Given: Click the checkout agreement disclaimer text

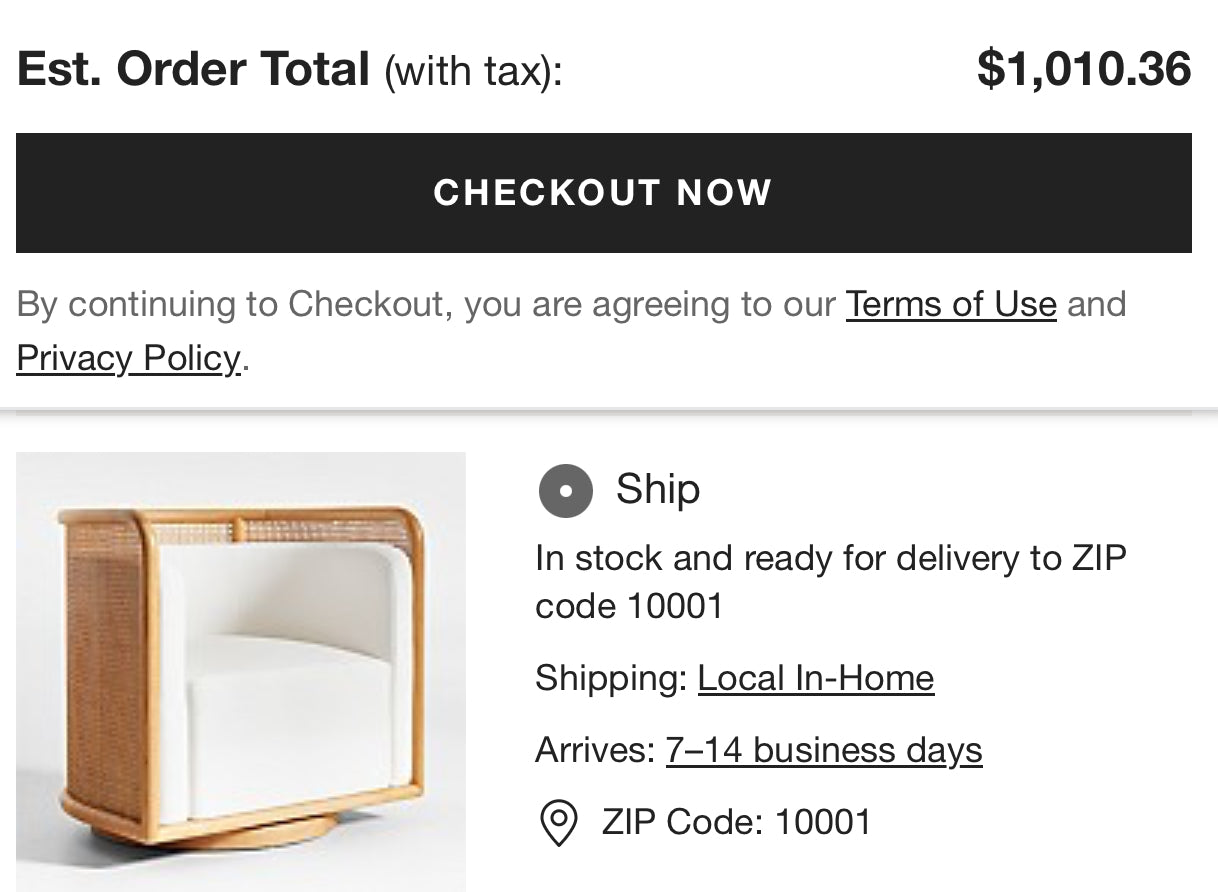Looking at the screenshot, I should click(430, 304).
